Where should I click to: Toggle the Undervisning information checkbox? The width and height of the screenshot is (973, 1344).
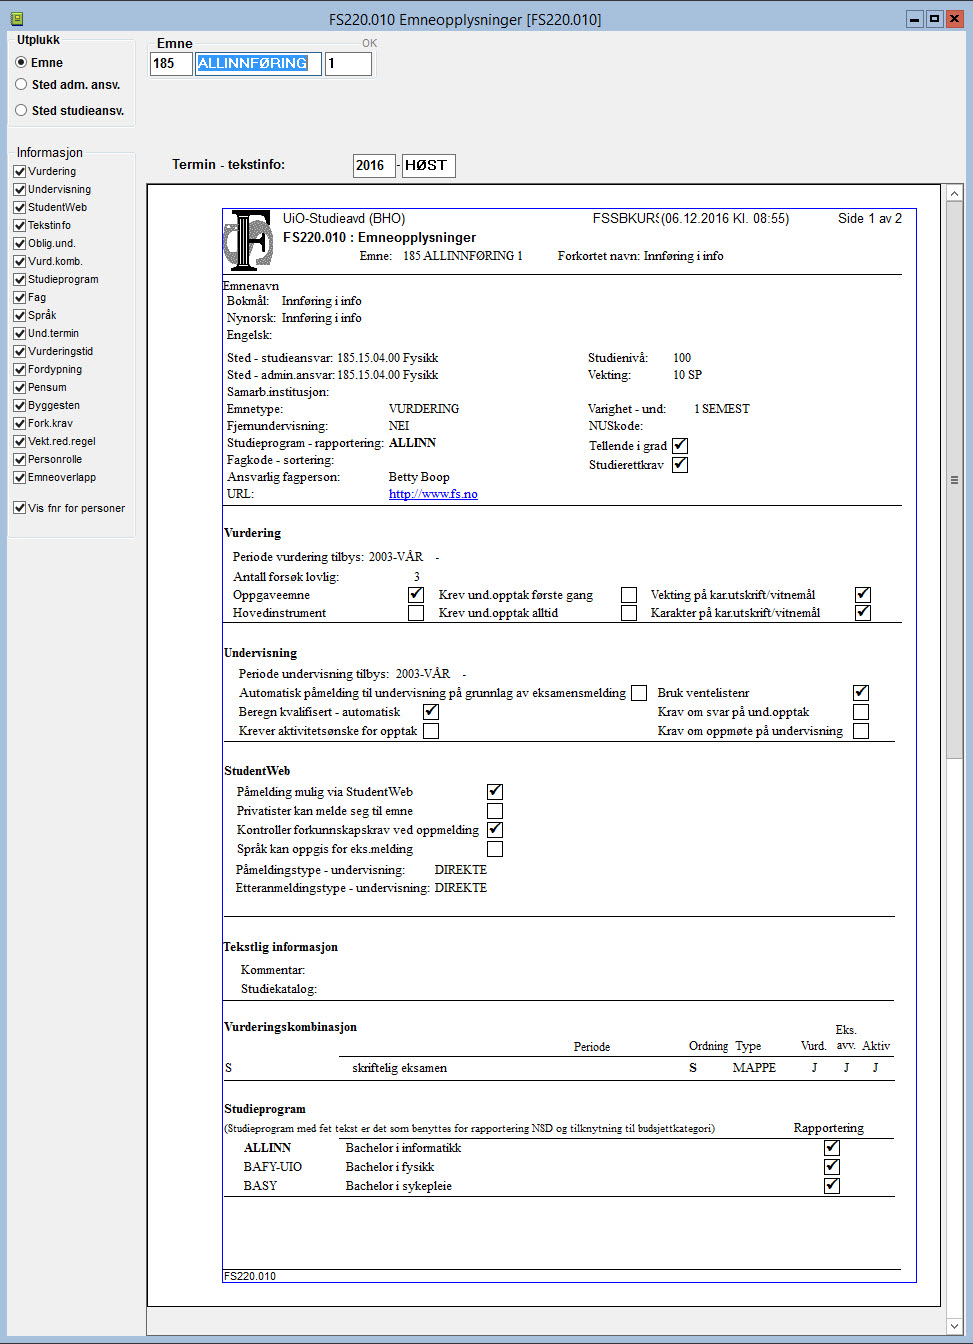click(x=19, y=189)
